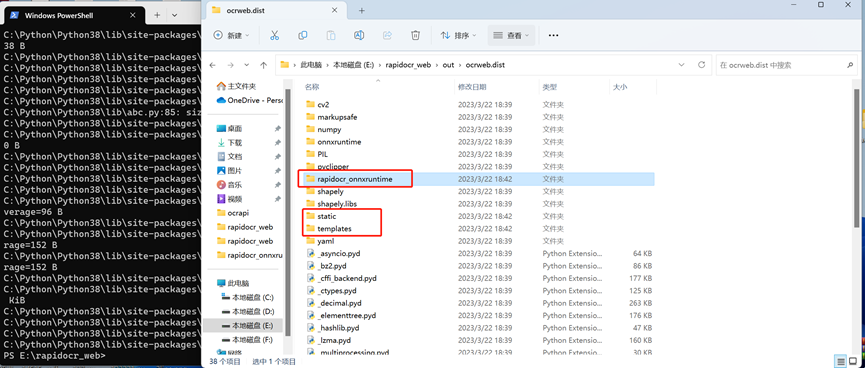Click the Rename icon in Explorer toolbar
The height and width of the screenshot is (368, 865).
coord(359,35)
